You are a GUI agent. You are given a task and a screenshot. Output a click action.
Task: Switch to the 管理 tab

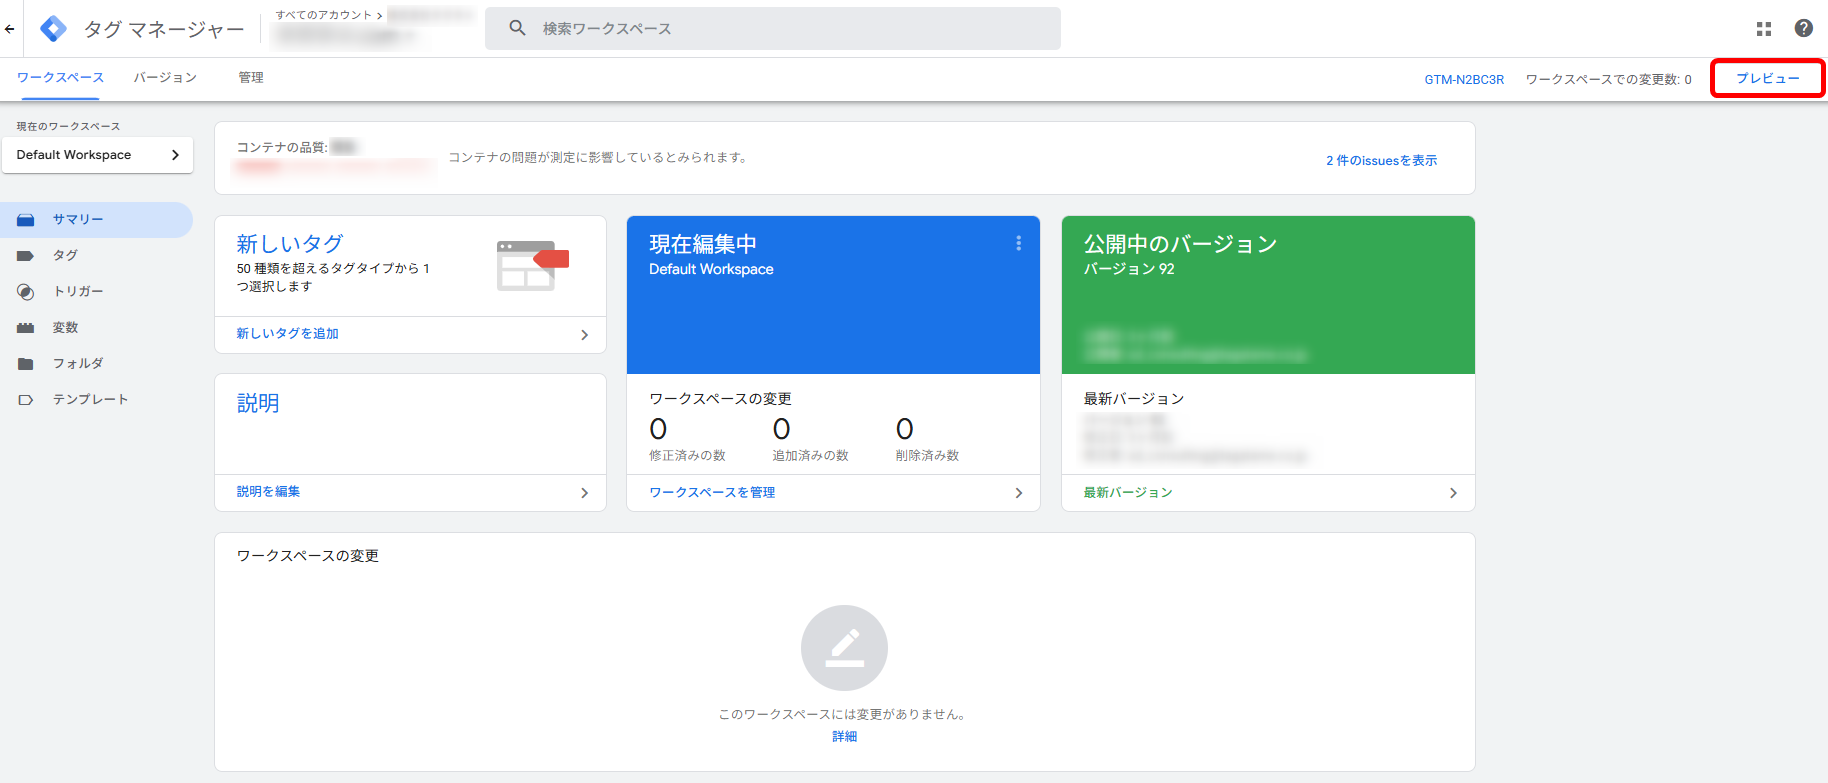pyautogui.click(x=251, y=78)
